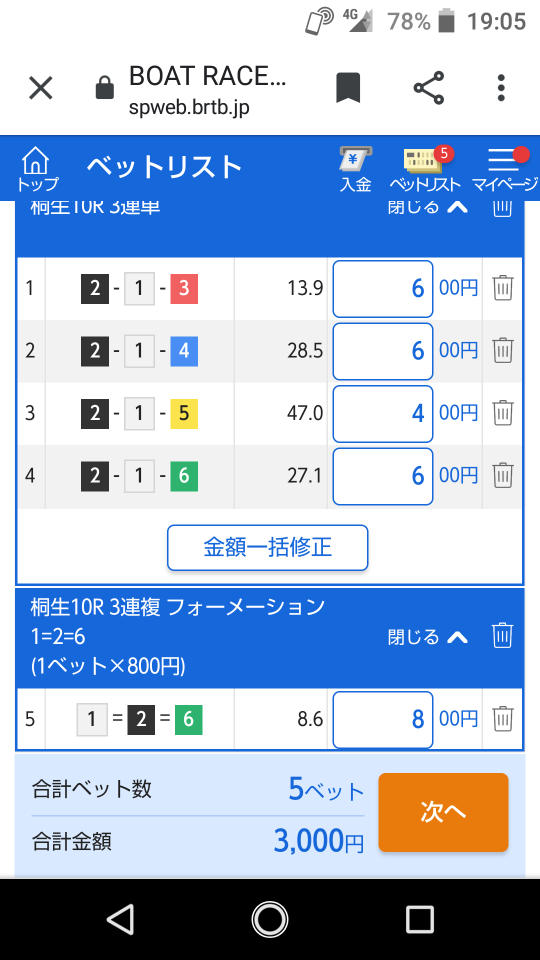Collapse the 3連複 フォーメーション section with 閉じる

click(428, 637)
